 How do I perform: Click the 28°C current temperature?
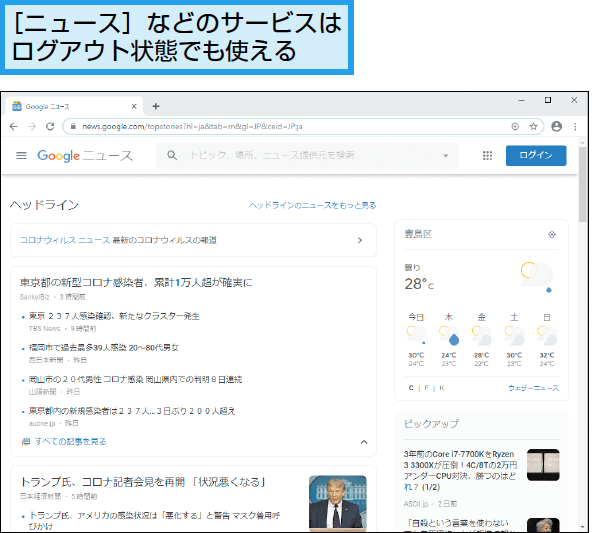(419, 284)
